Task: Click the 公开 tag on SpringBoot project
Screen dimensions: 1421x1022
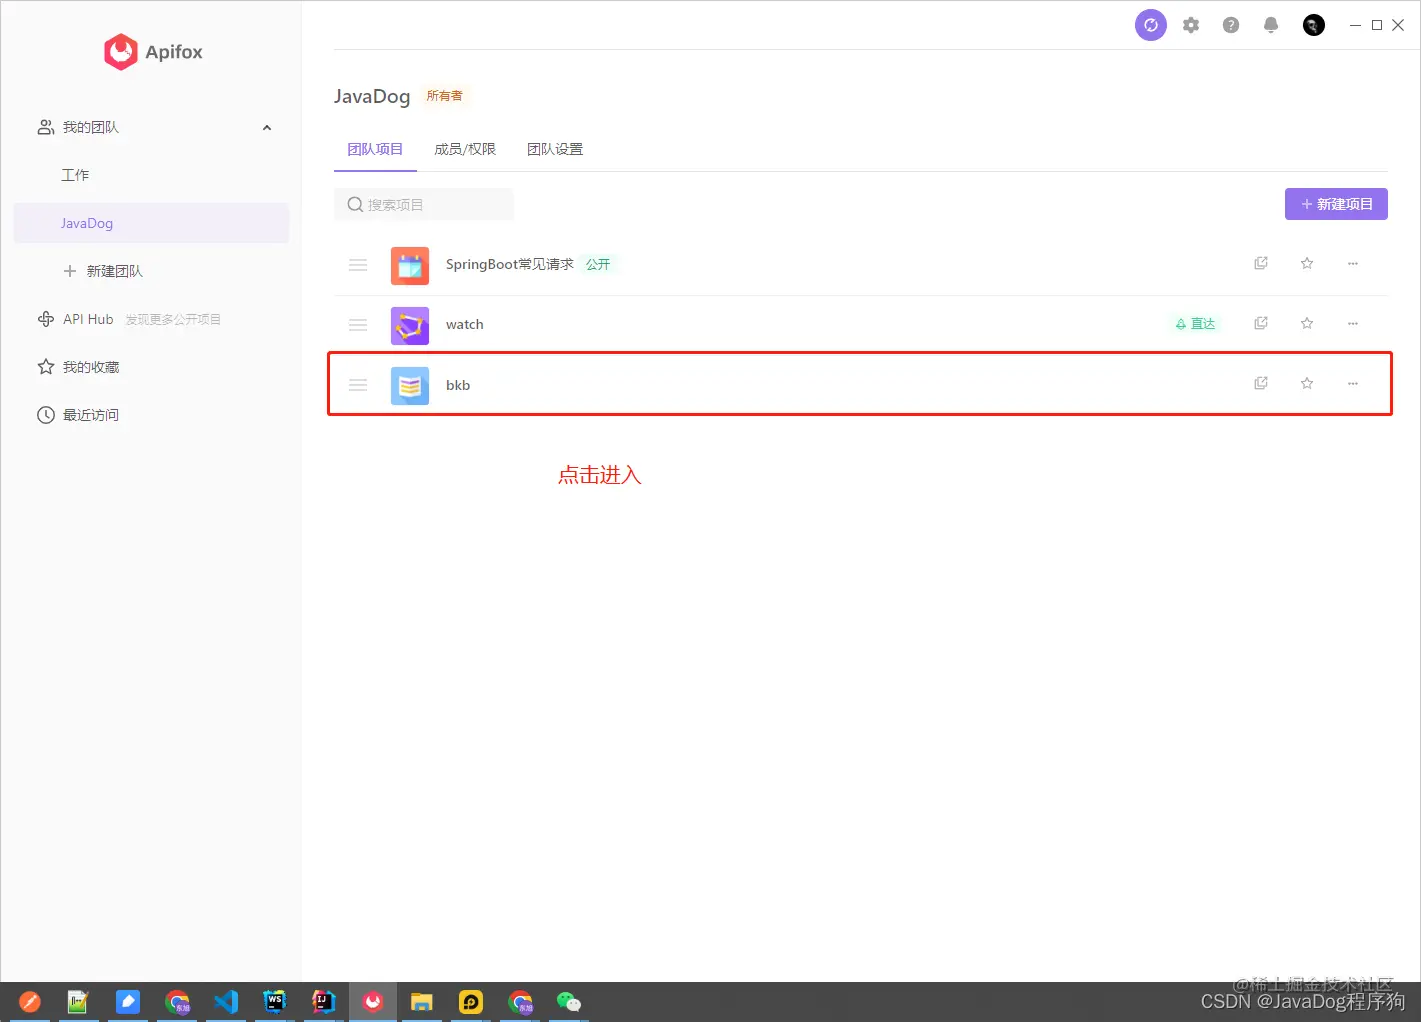Action: point(598,264)
